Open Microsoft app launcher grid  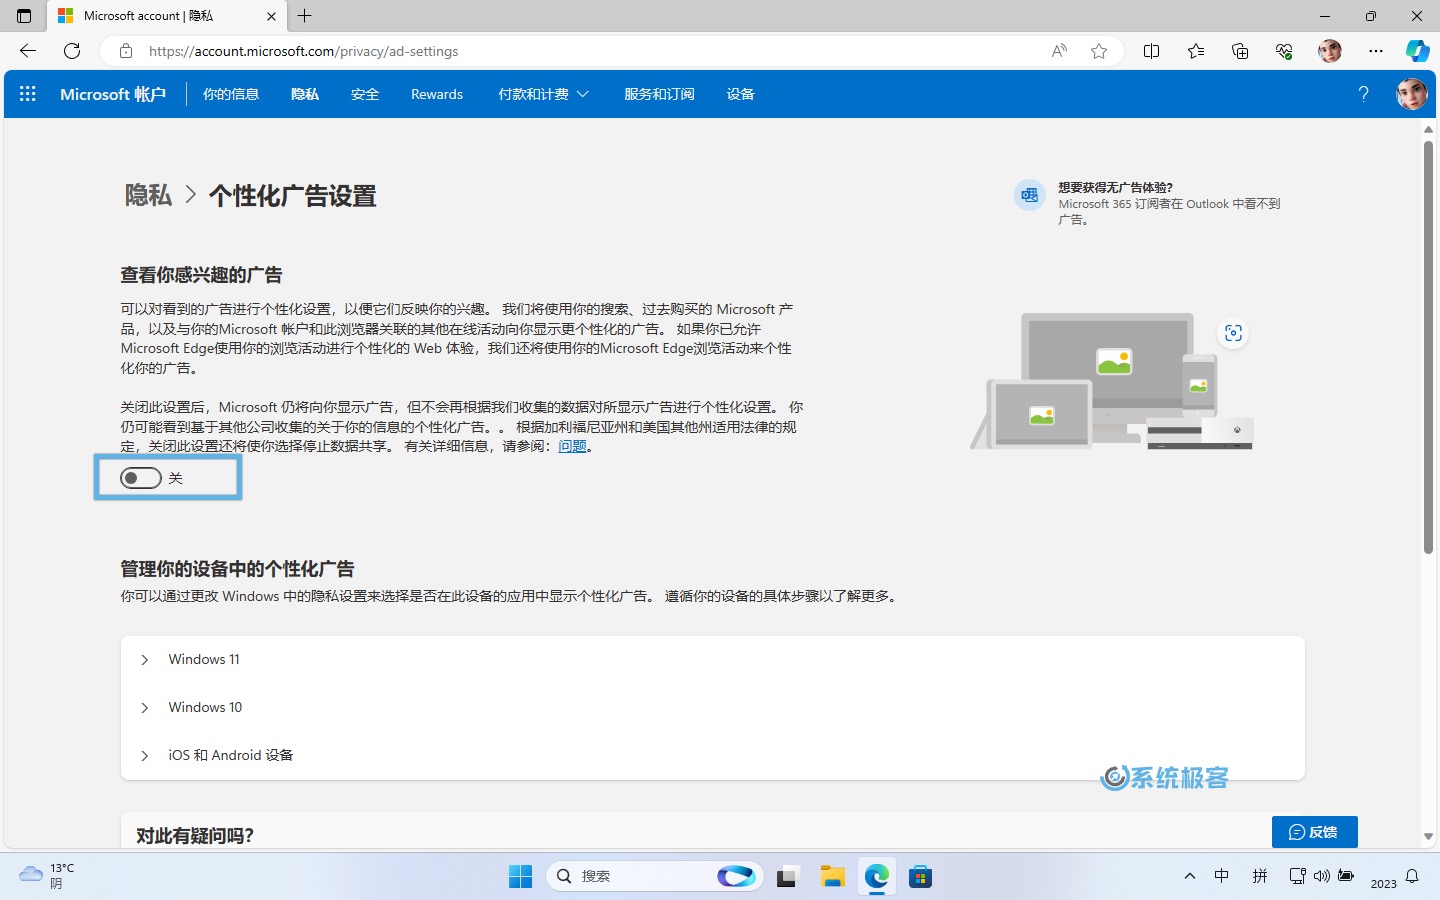pyautogui.click(x=28, y=94)
